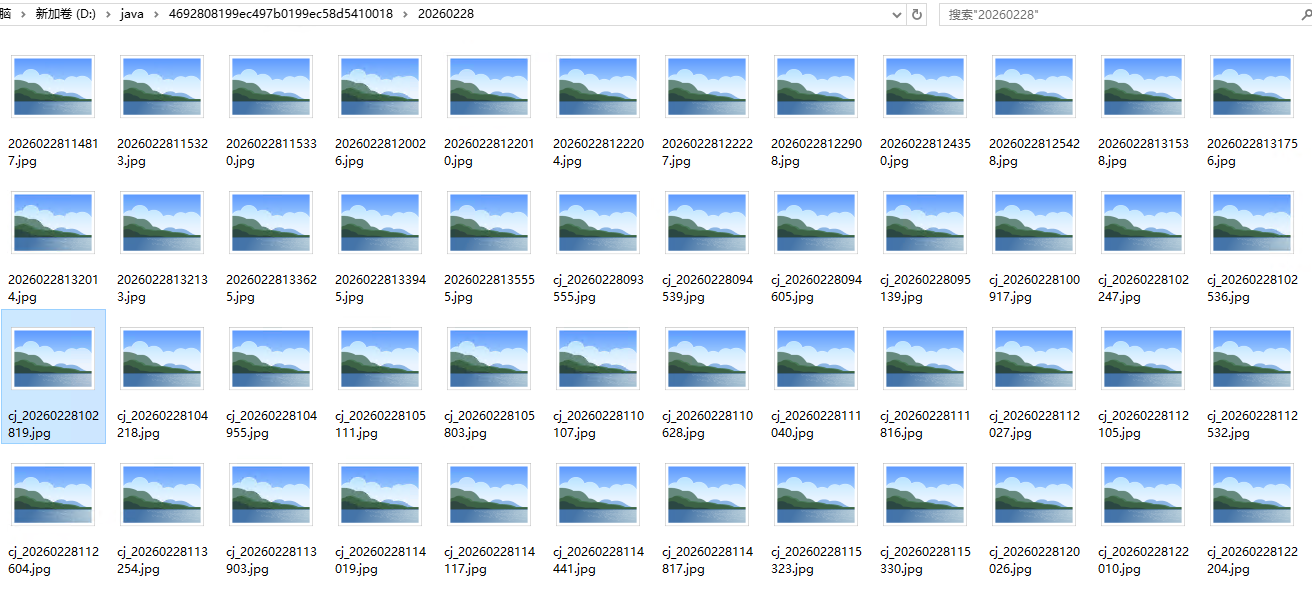The image size is (1312, 590).
Task: Click file name 20260228122204.jpg
Action: coord(598,152)
